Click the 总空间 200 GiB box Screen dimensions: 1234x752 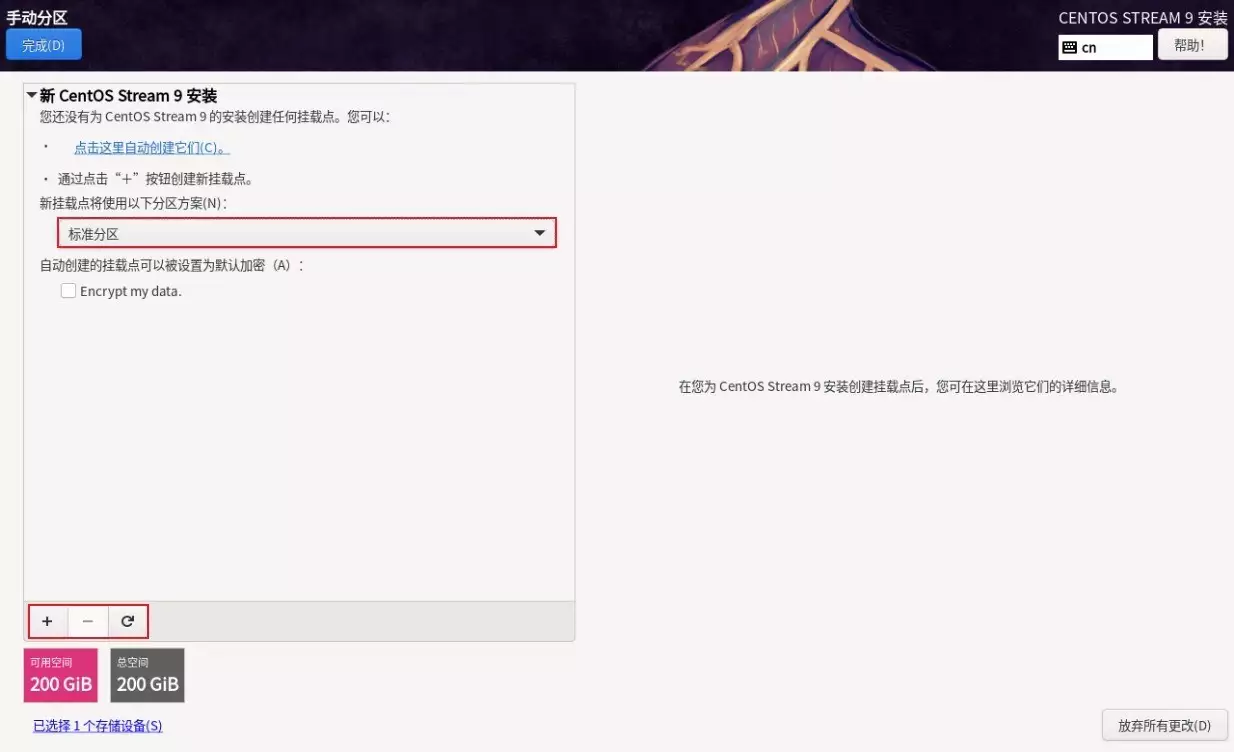pos(147,675)
